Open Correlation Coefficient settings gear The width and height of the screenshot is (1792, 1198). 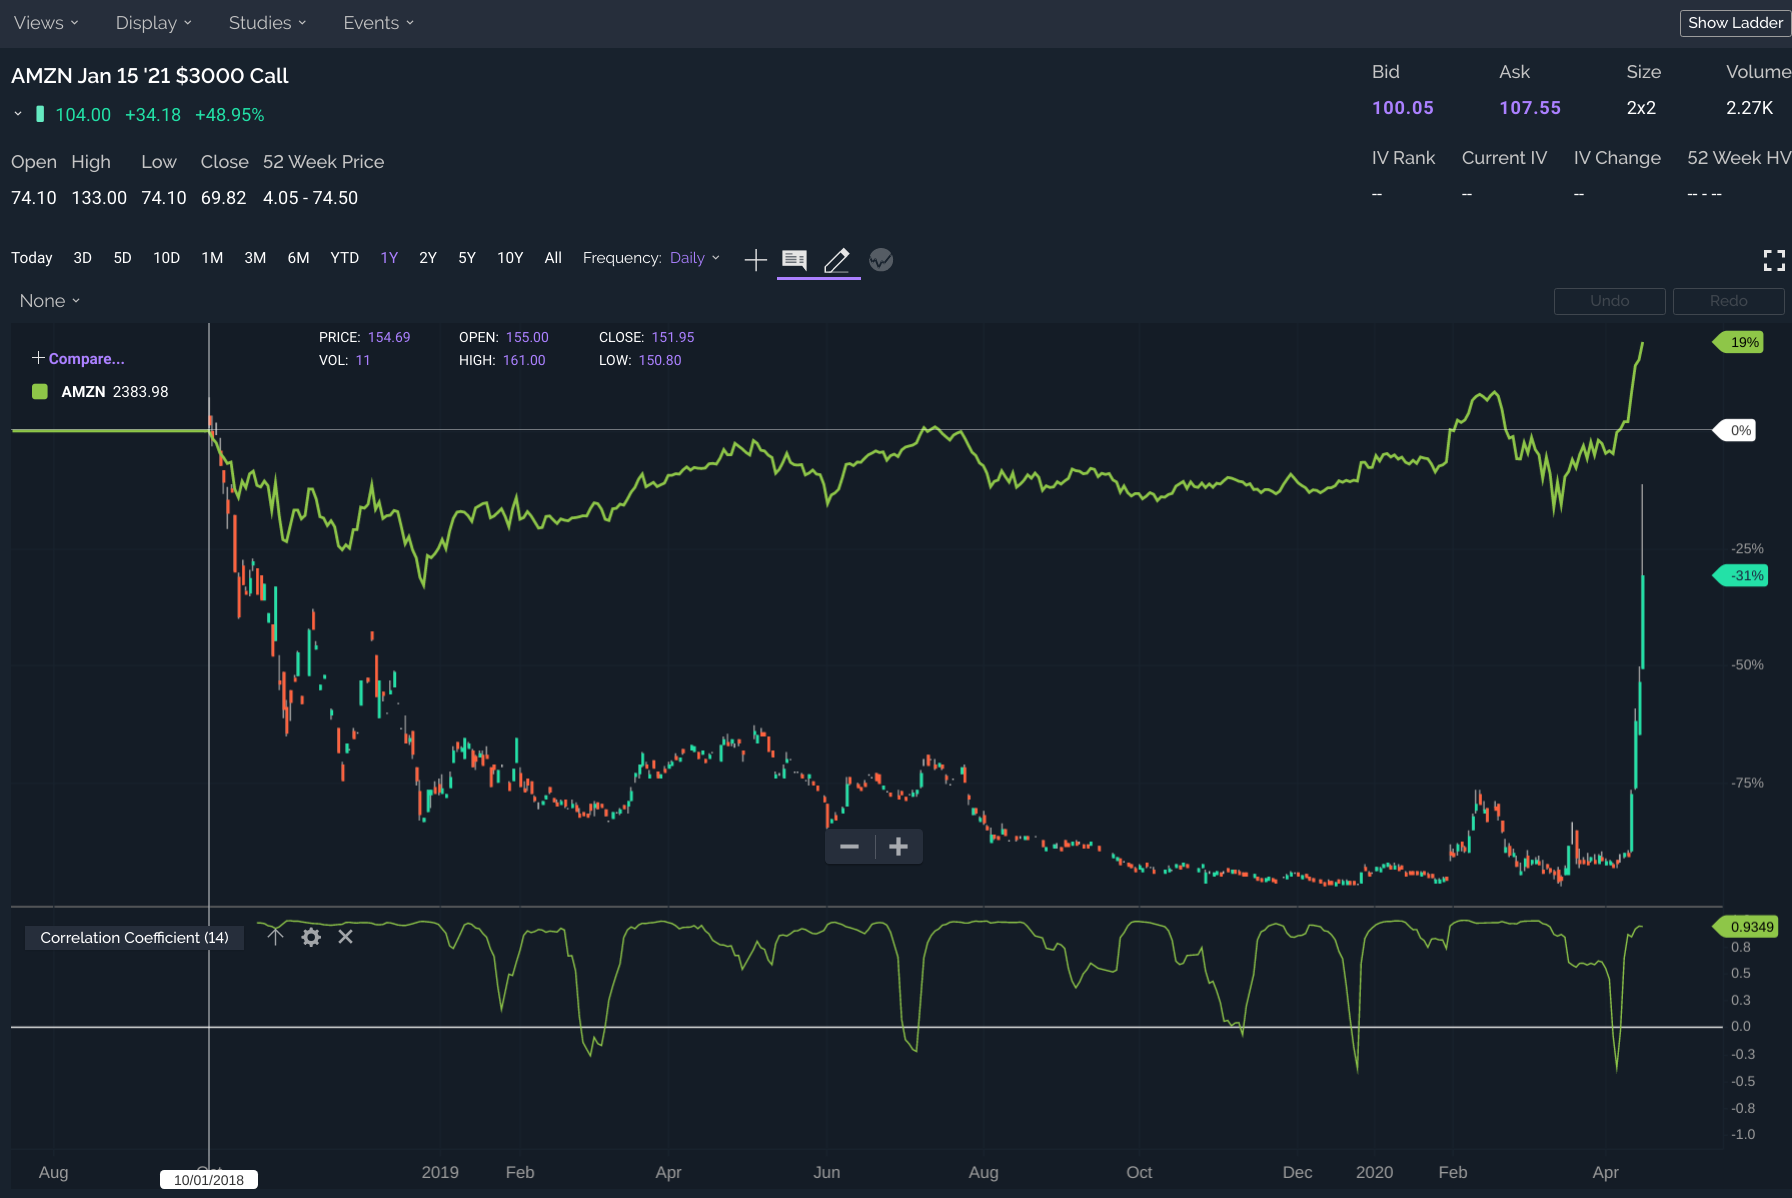[311, 937]
